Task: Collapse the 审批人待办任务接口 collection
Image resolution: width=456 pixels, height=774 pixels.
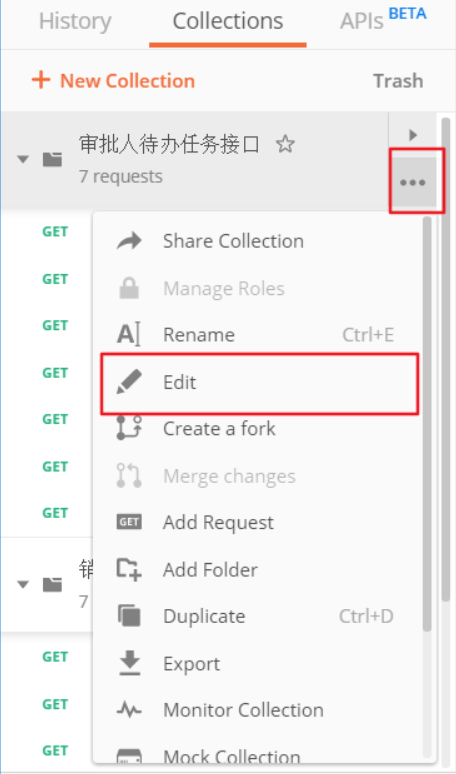Action: 22,159
